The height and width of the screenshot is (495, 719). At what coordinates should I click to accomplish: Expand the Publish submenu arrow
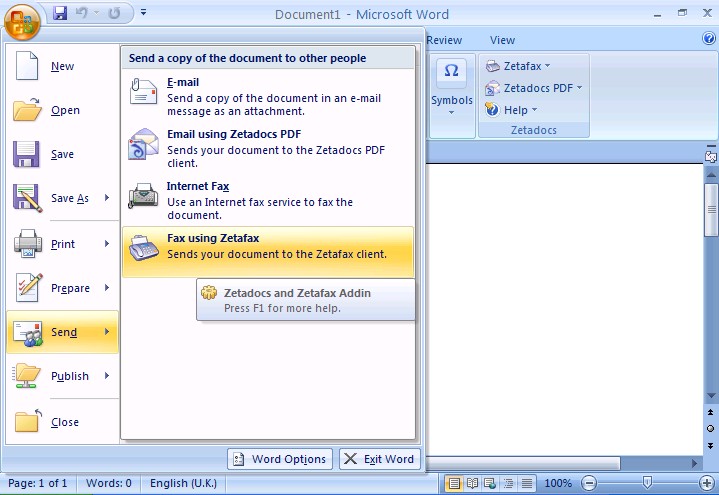pos(107,376)
